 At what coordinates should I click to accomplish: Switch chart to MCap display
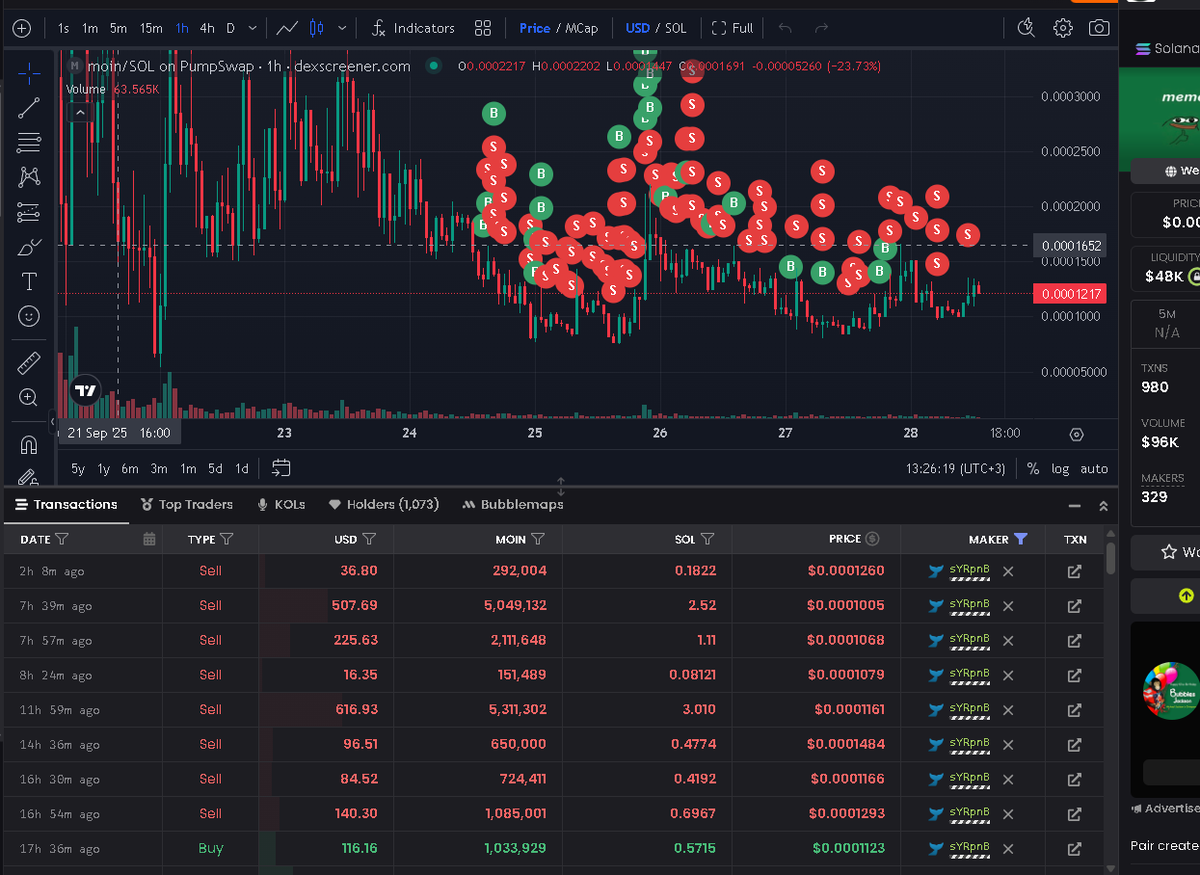pos(581,28)
